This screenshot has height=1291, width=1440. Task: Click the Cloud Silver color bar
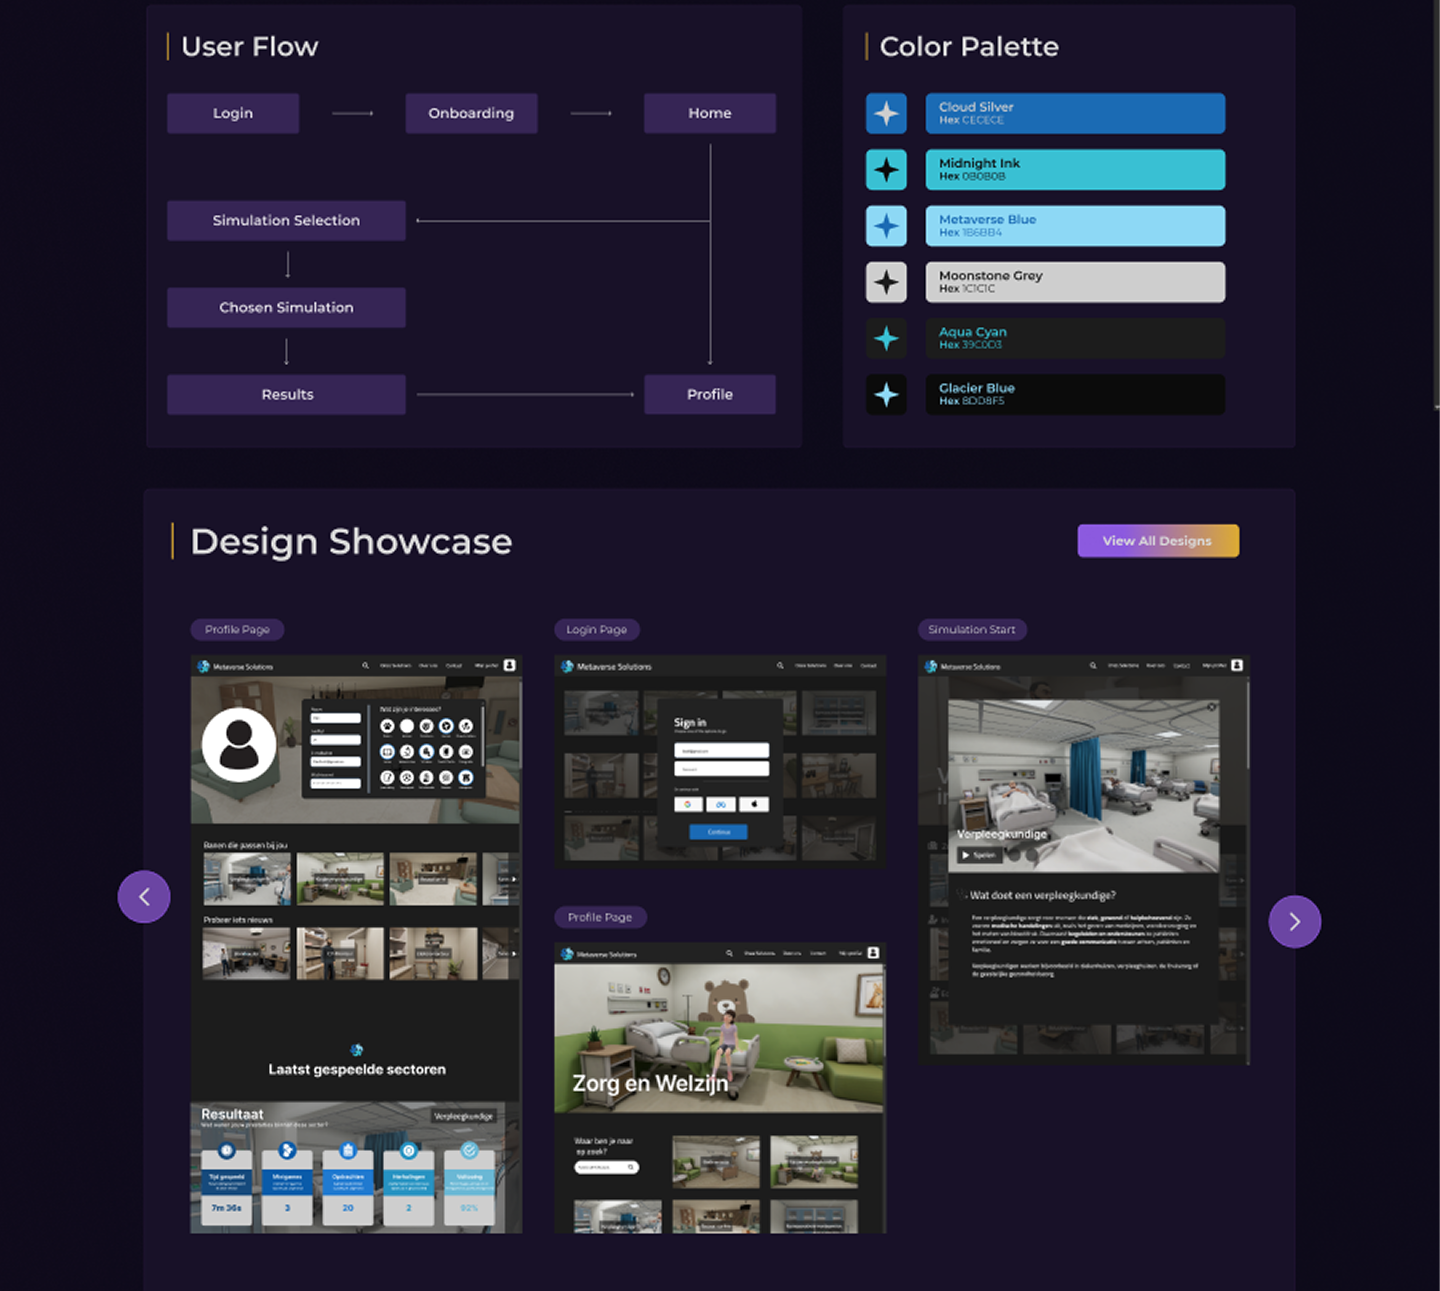click(x=1075, y=114)
